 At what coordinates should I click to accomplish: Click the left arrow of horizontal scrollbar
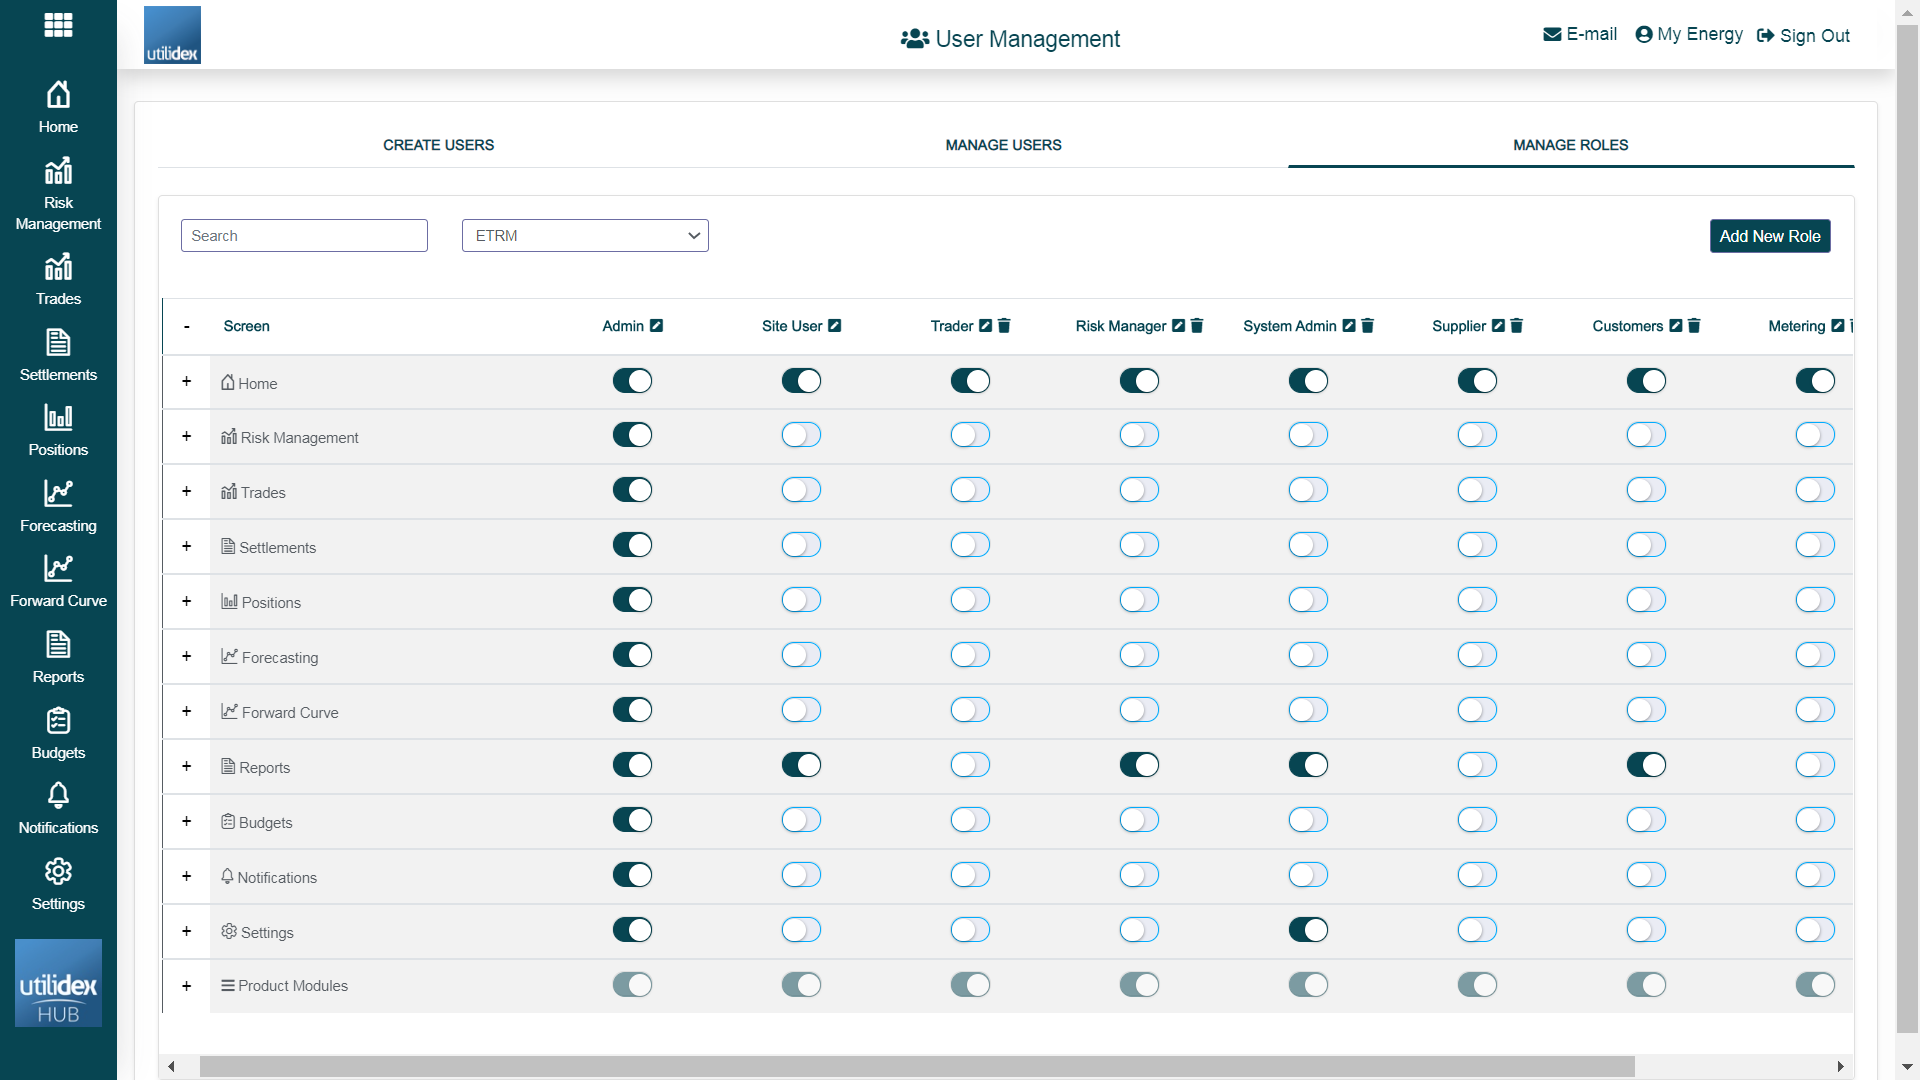pyautogui.click(x=172, y=1067)
